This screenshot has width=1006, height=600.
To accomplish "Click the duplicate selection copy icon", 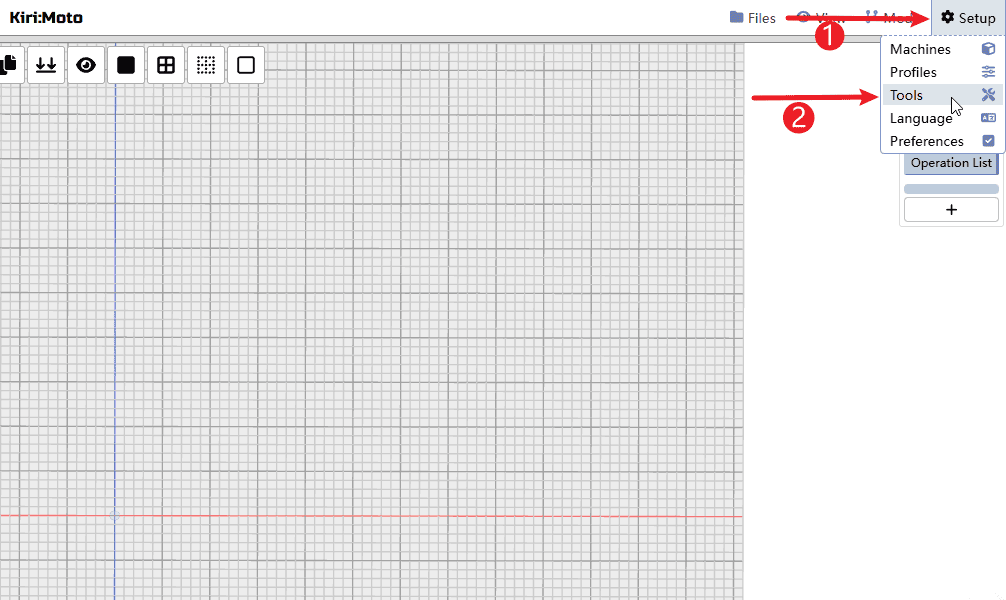I will (x=9, y=65).
